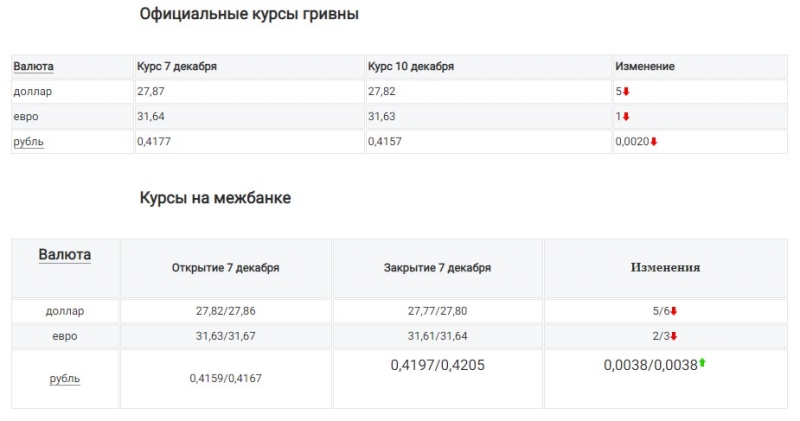Open the рубль link in official rates table
800x421 pixels.
[28, 142]
